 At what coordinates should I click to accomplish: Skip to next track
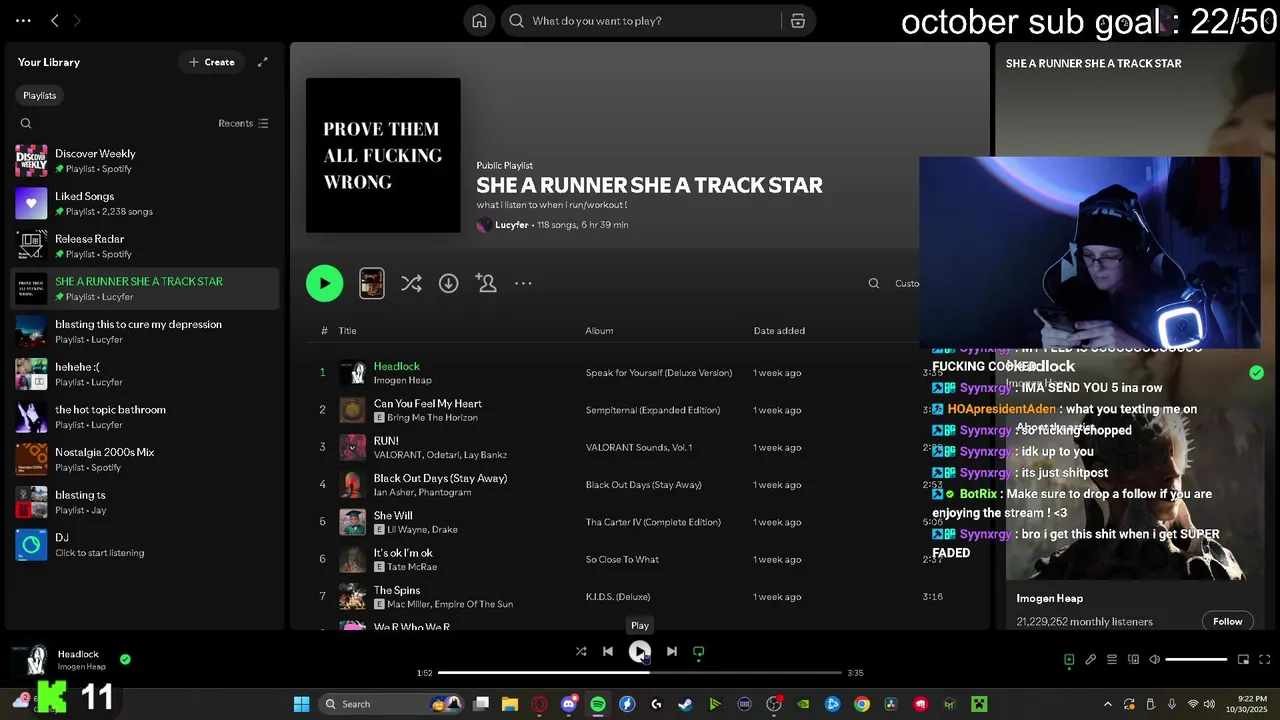[672, 651]
